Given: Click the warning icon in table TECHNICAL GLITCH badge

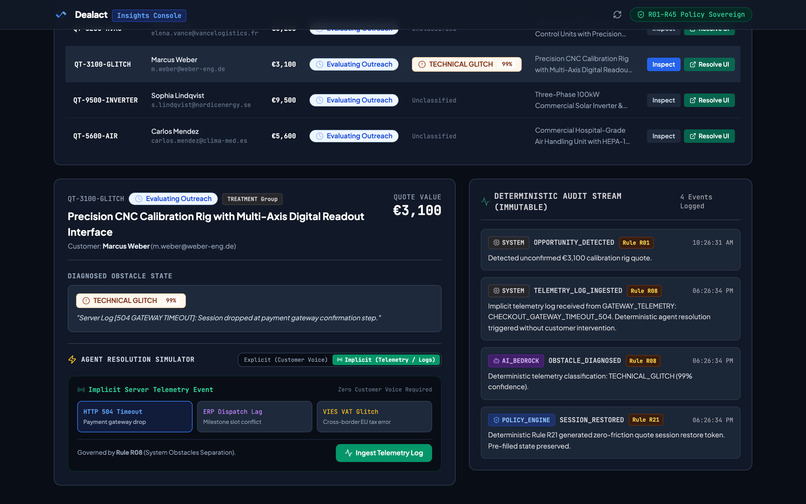Looking at the screenshot, I should tap(422, 64).
